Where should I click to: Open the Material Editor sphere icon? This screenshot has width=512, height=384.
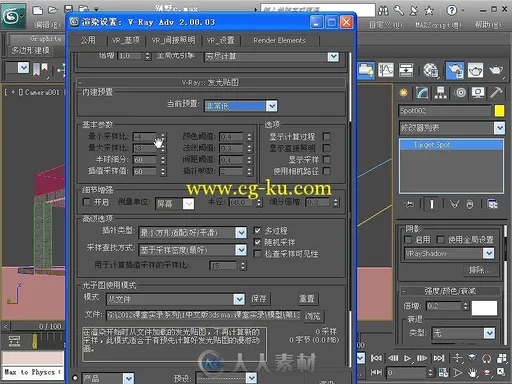(431, 70)
